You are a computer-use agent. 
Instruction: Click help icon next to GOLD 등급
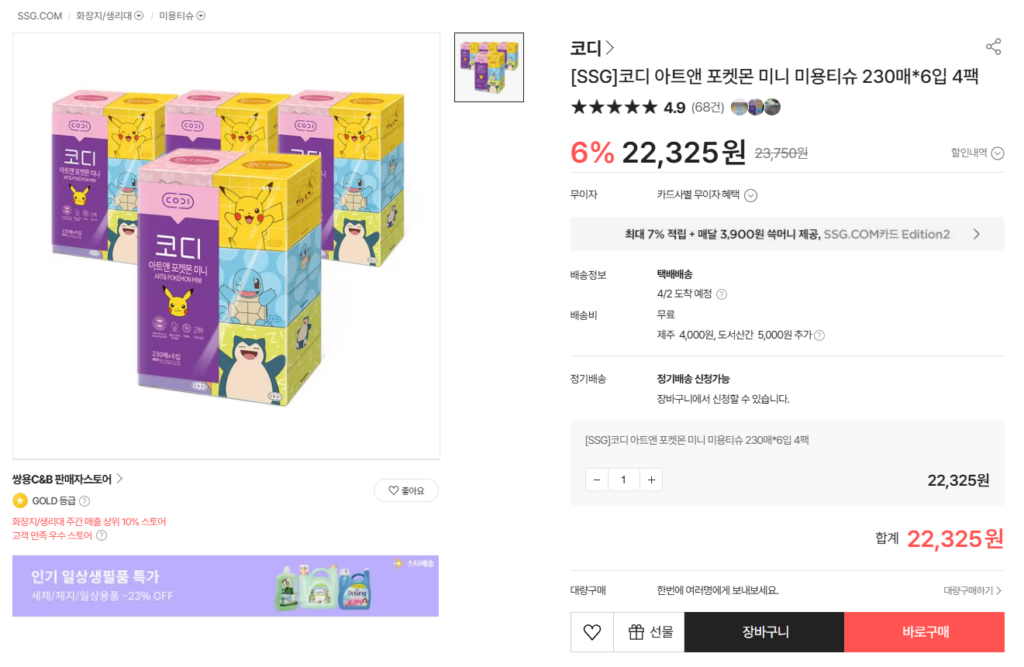(x=85, y=501)
